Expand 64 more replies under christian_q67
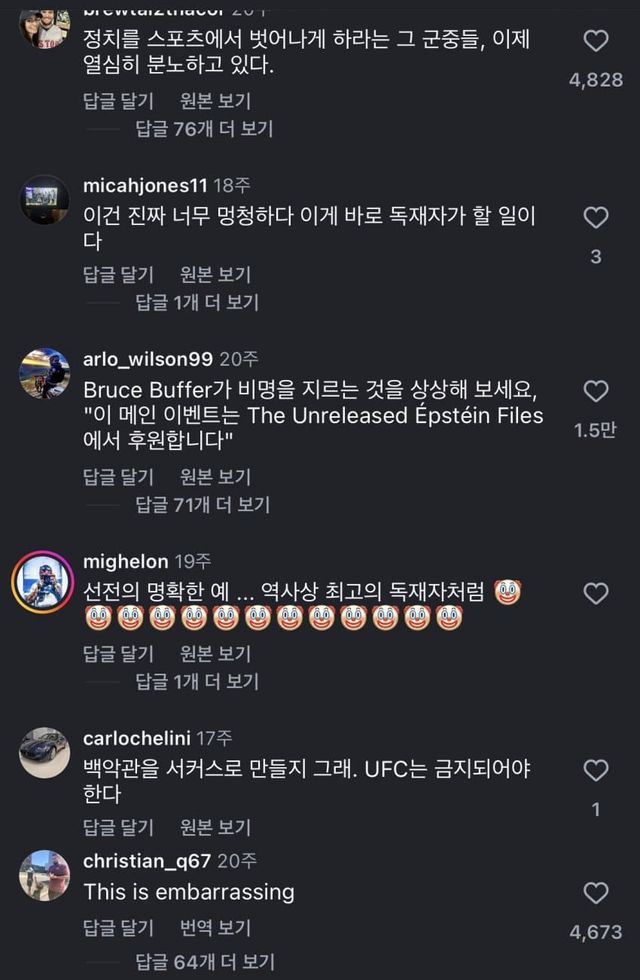Screen dimensions: 640x980 coord(204,962)
